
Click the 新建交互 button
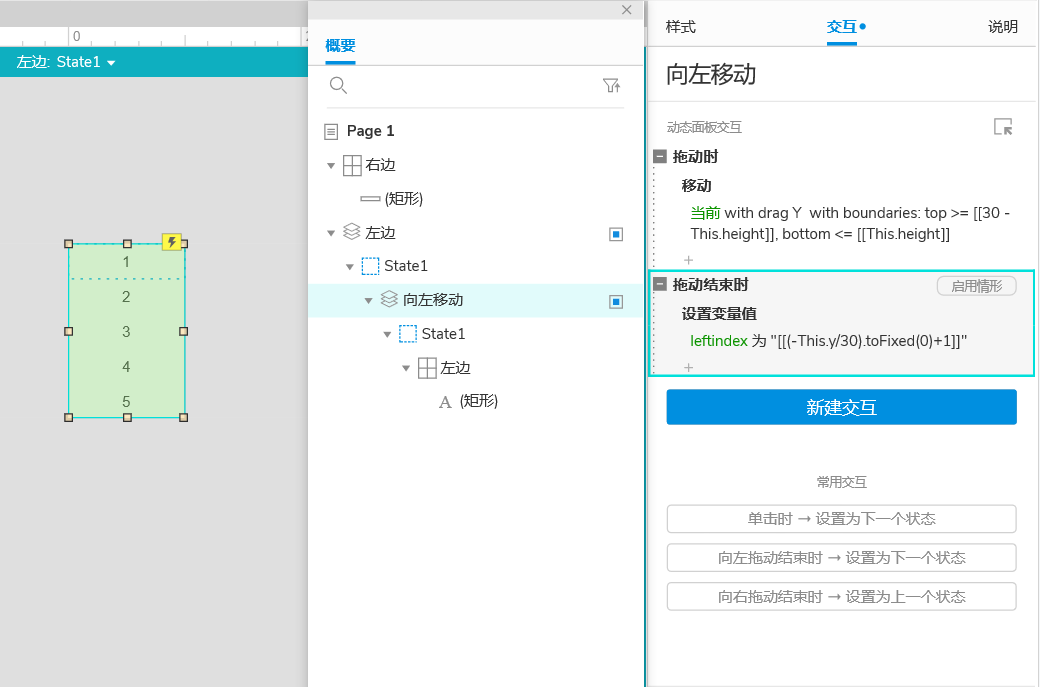point(841,407)
